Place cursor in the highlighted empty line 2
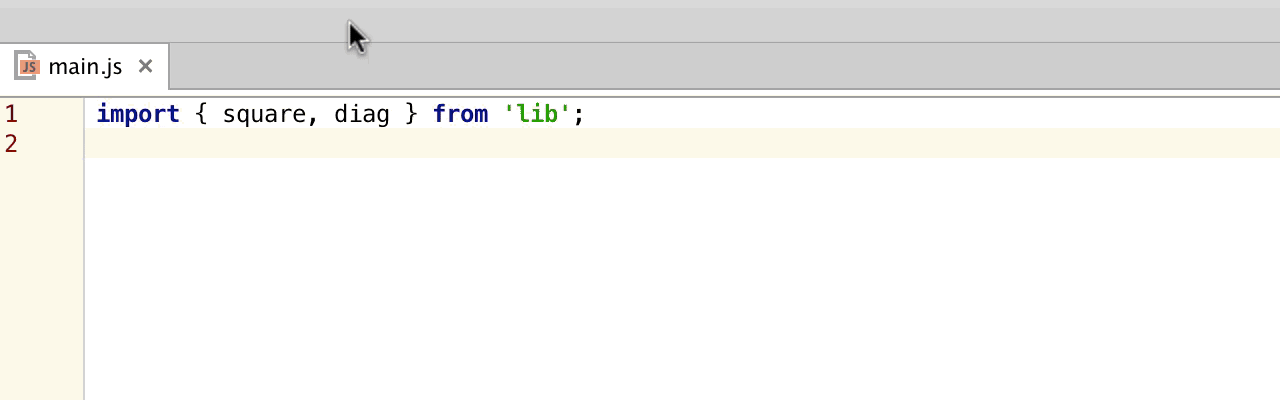1280x400 pixels. [x=600, y=144]
